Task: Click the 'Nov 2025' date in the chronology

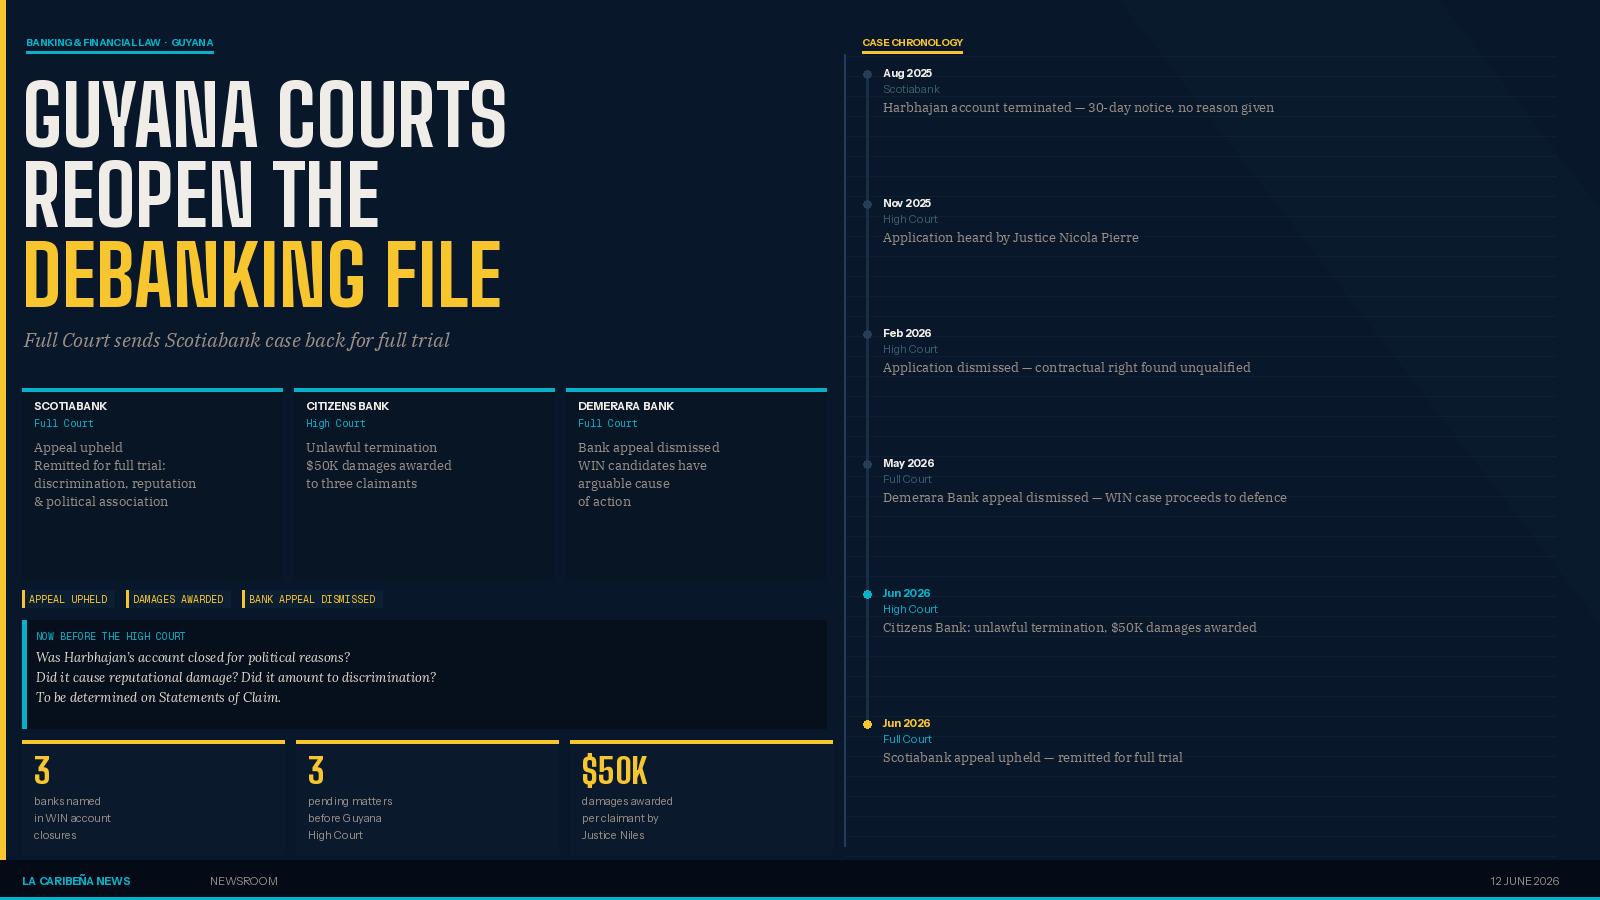Action: point(907,204)
